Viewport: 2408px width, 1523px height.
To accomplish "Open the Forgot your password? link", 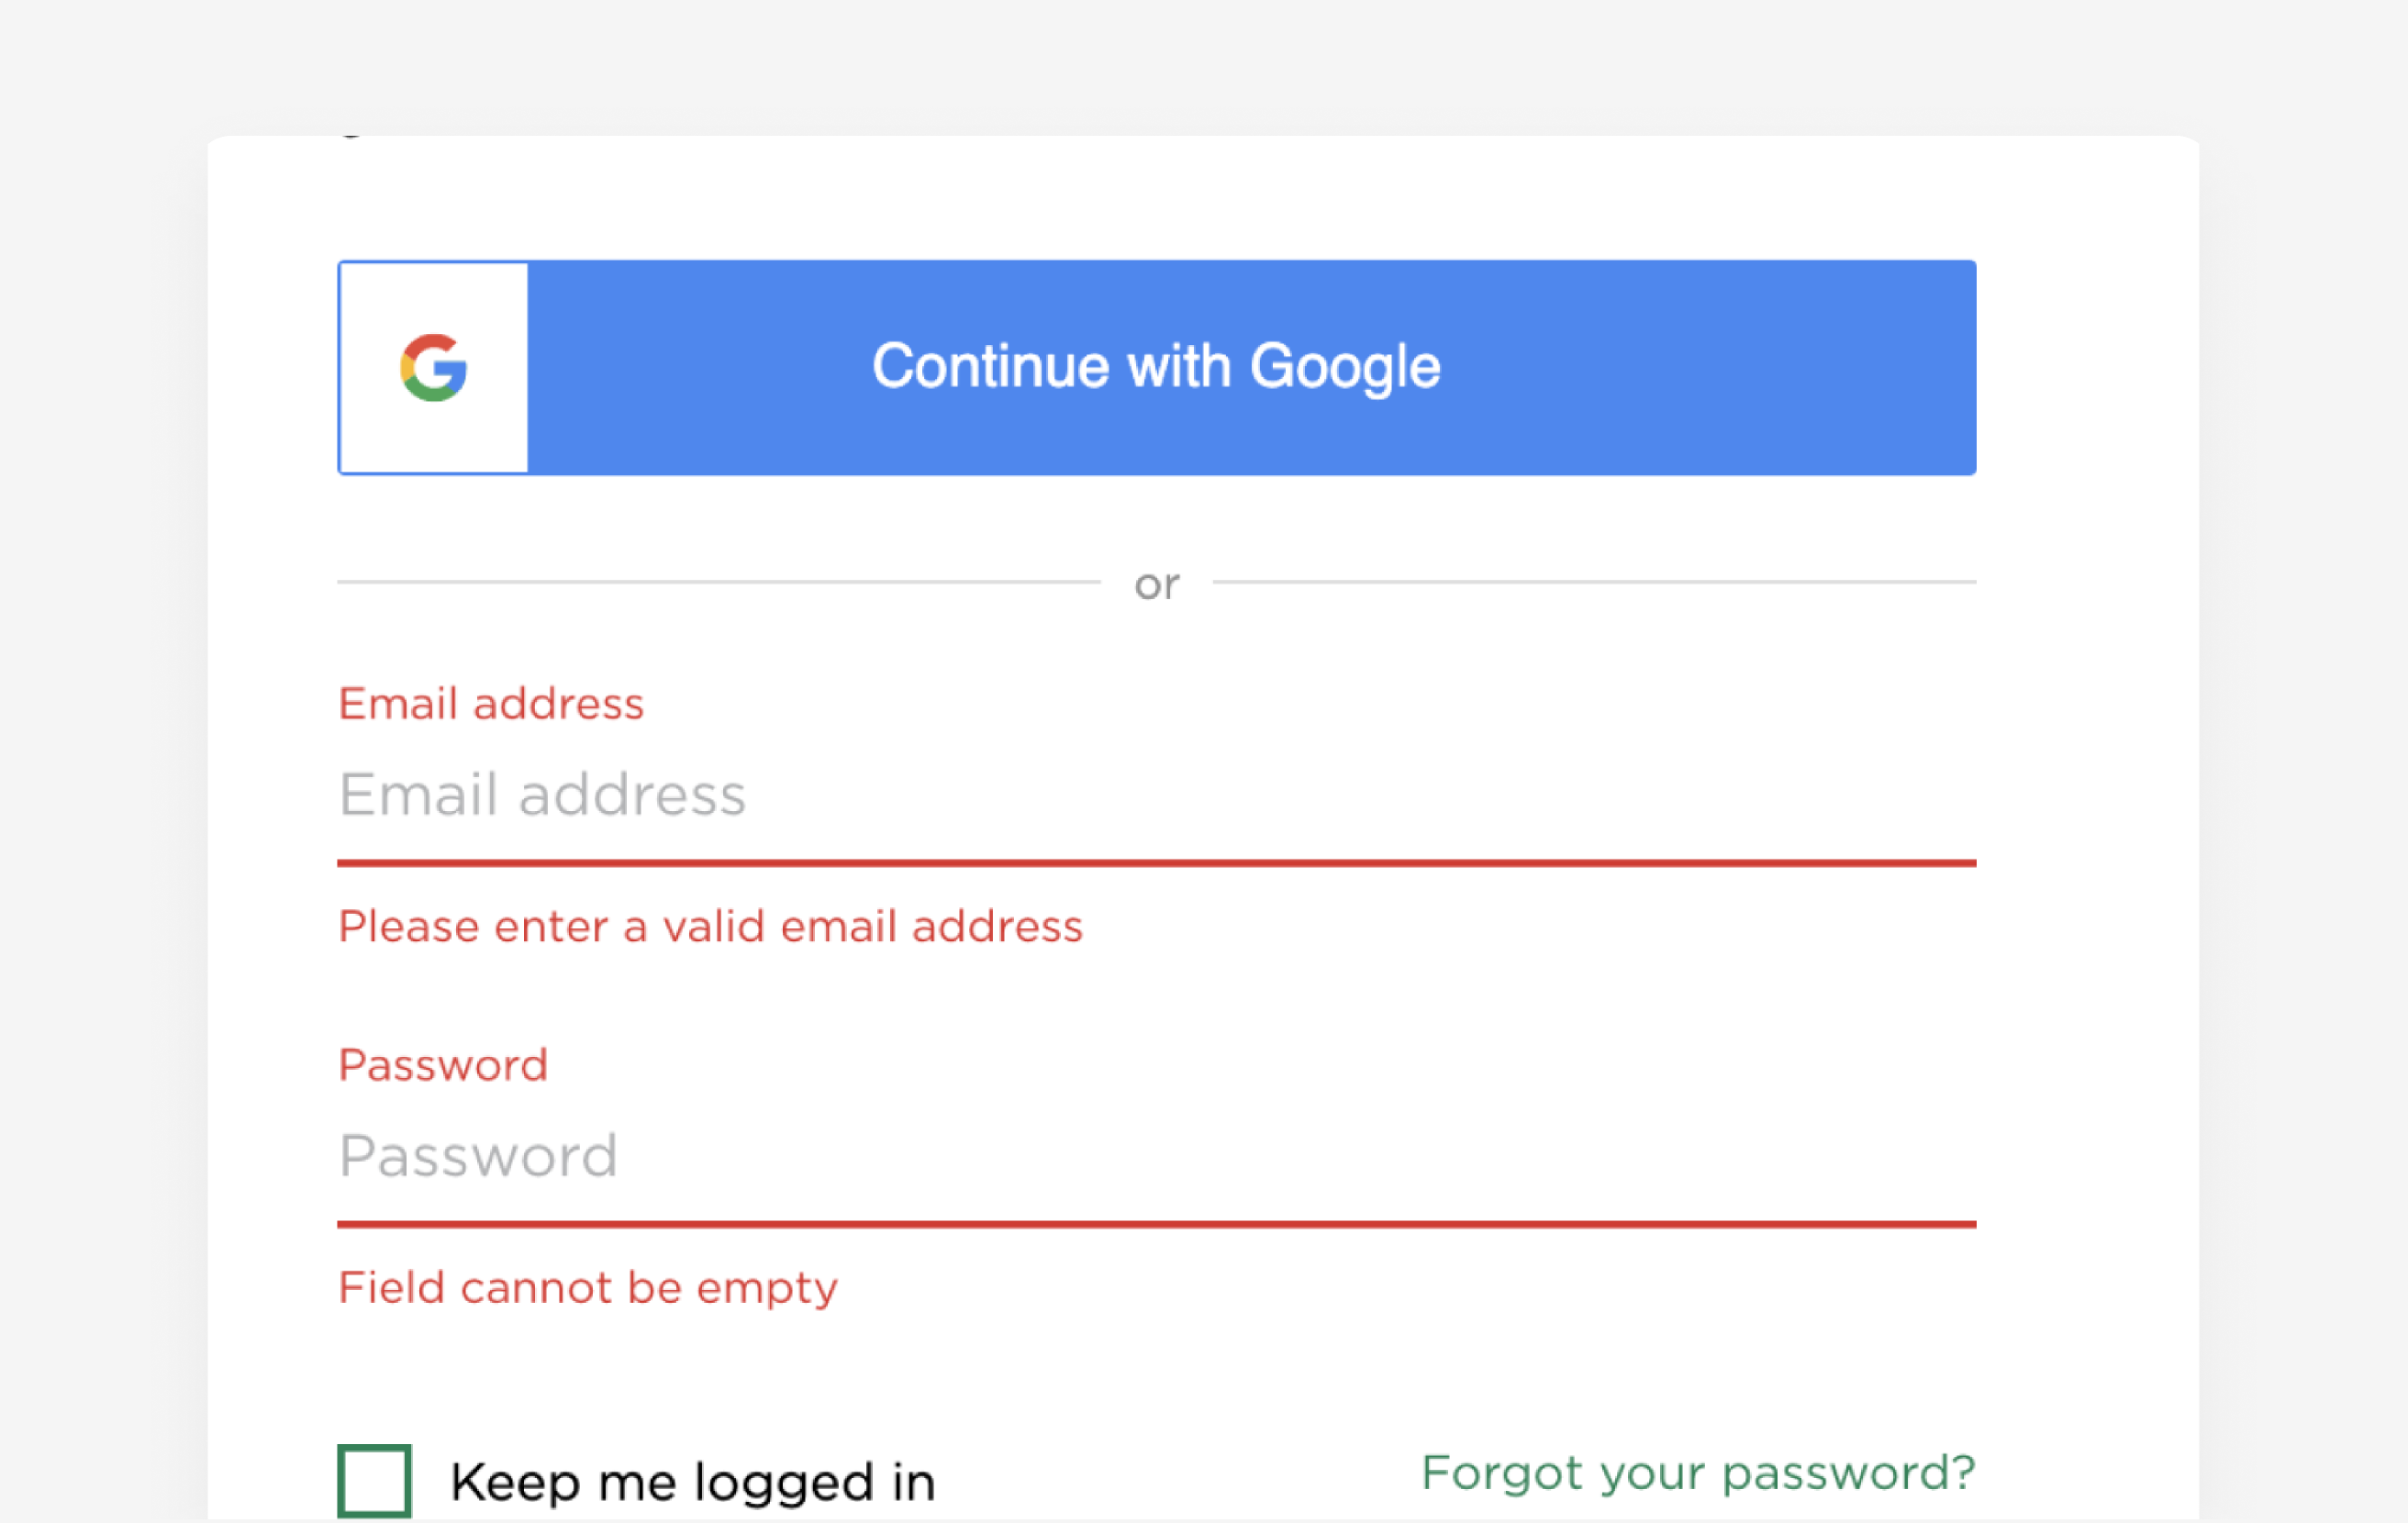I will 1697,1473.
